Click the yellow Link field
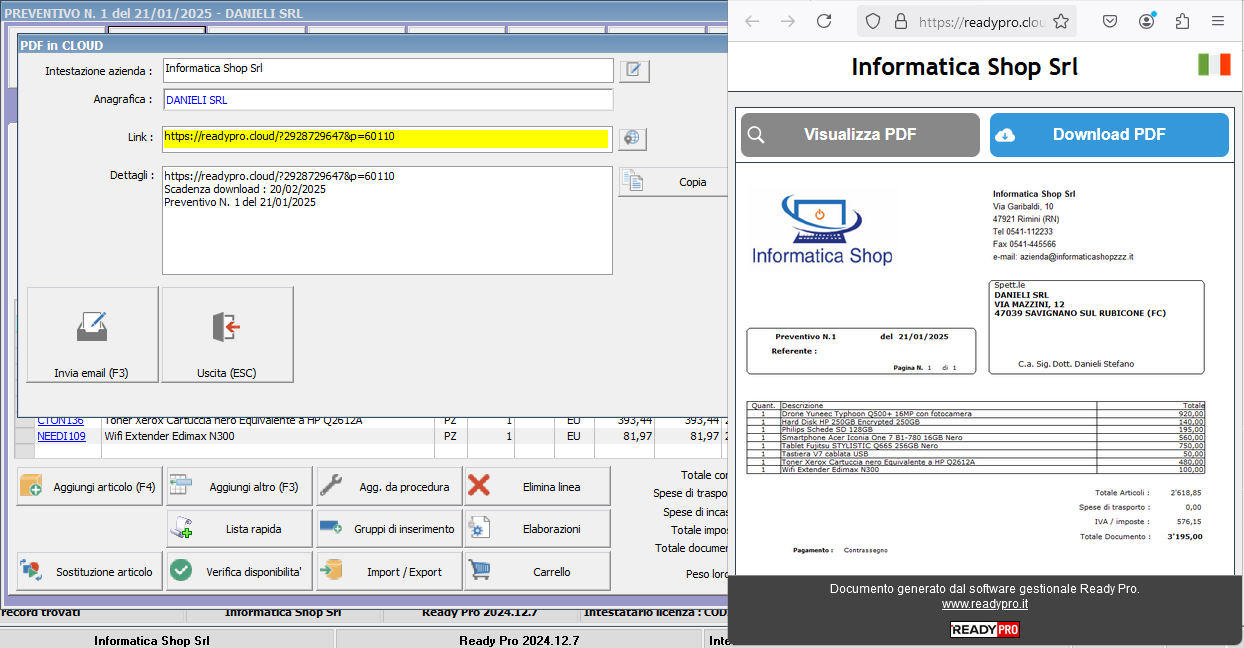Viewport: 1244px width, 648px height. click(387, 138)
